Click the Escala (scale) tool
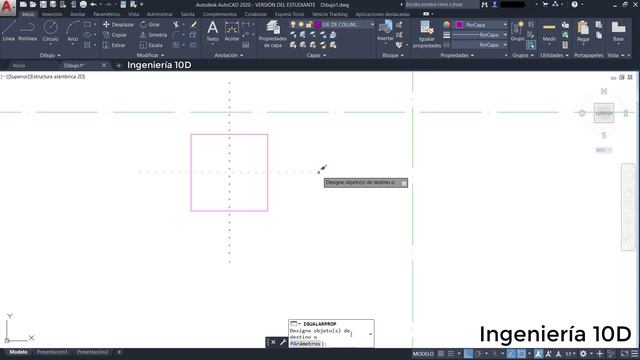Screen dimensions: 640x360 tap(151, 45)
